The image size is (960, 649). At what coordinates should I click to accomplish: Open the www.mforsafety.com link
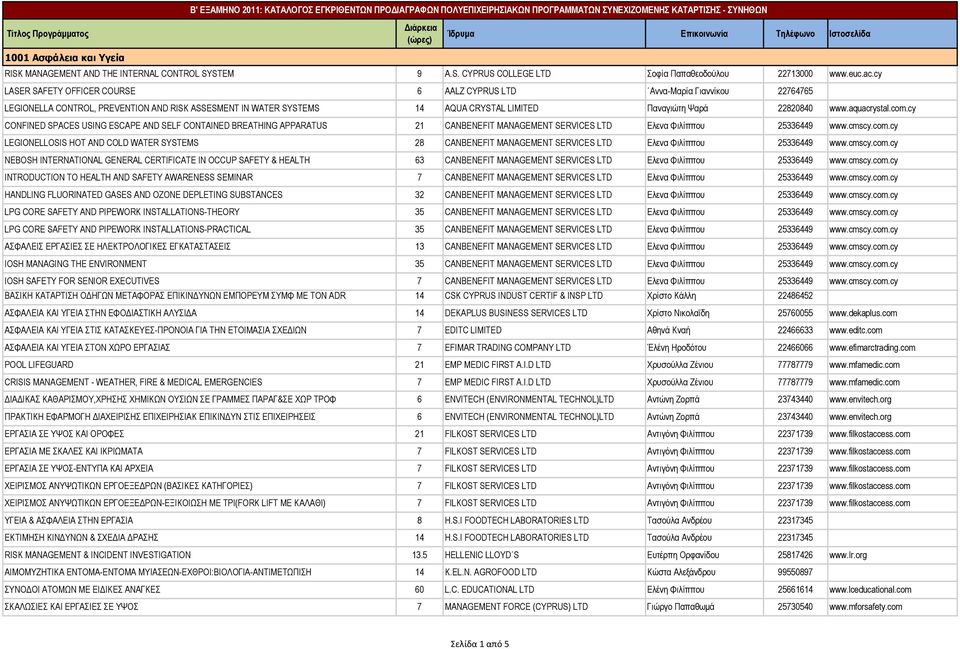[x=866, y=607]
